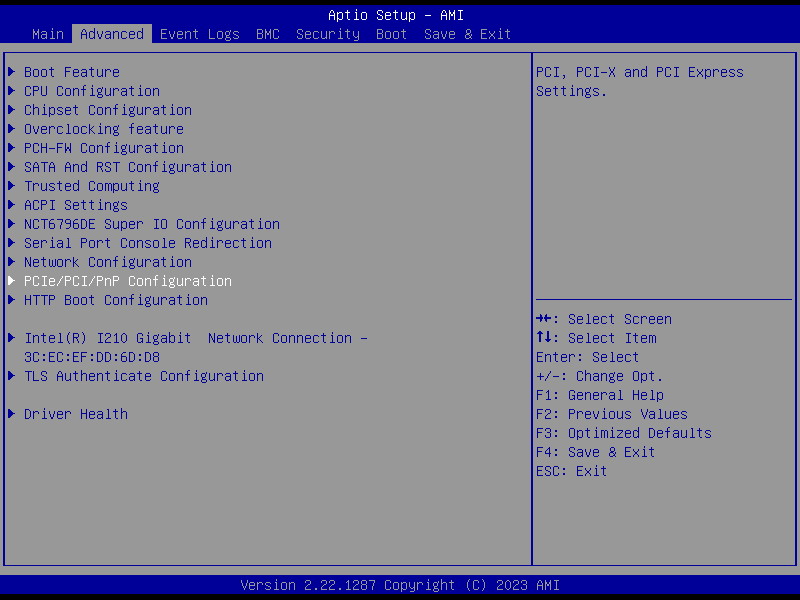Click the arrow next to Network Configuration
The height and width of the screenshot is (600, 800).
click(x=12, y=262)
